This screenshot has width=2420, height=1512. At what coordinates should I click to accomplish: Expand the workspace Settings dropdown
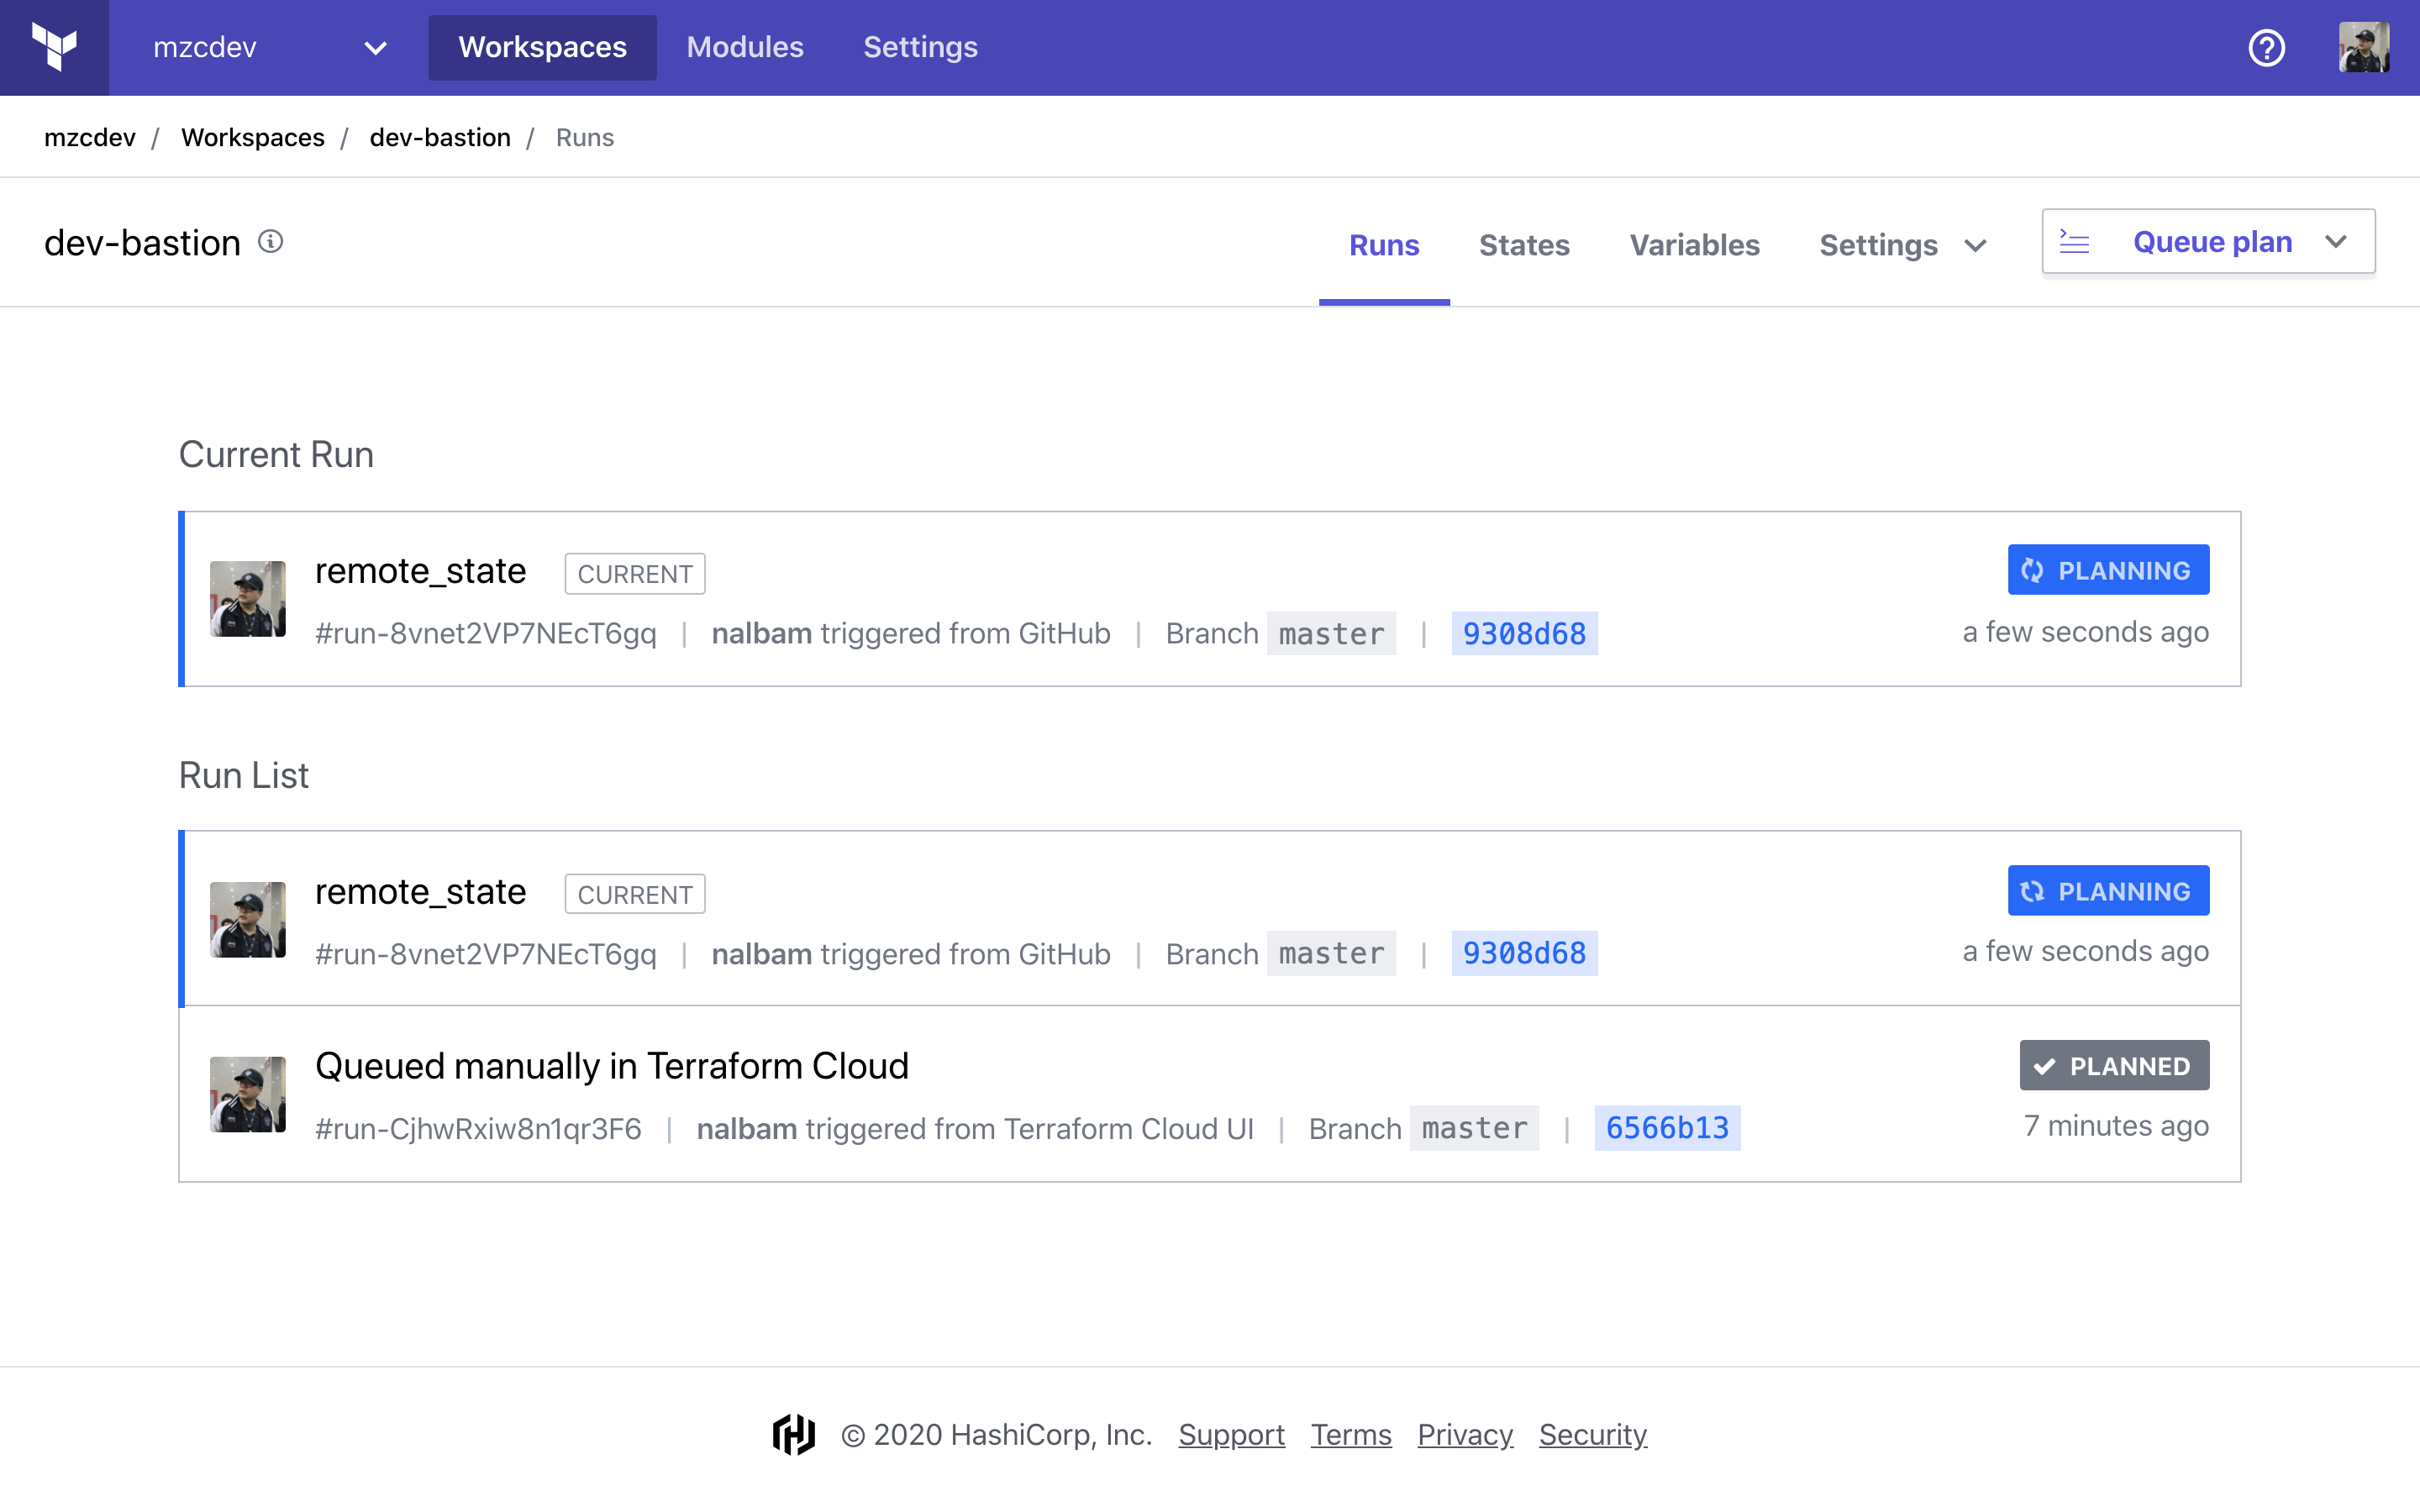[x=1903, y=245]
